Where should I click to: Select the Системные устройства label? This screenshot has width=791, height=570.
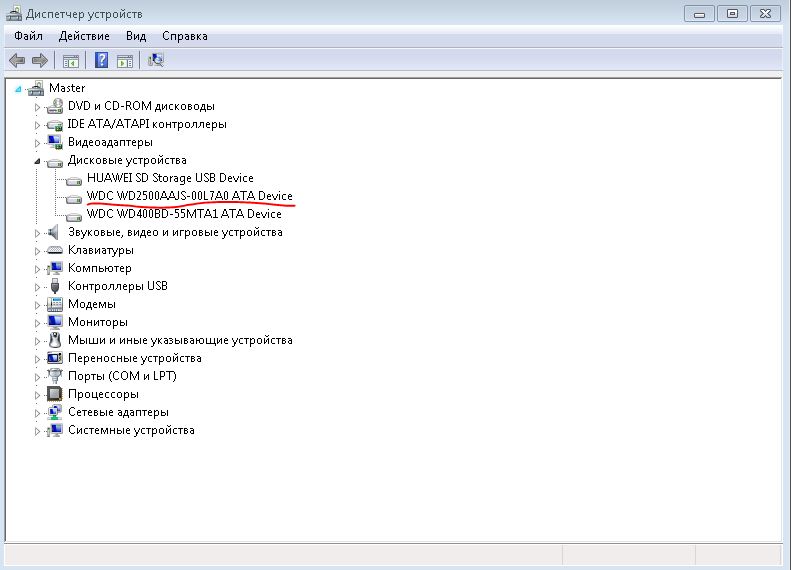[x=131, y=430]
